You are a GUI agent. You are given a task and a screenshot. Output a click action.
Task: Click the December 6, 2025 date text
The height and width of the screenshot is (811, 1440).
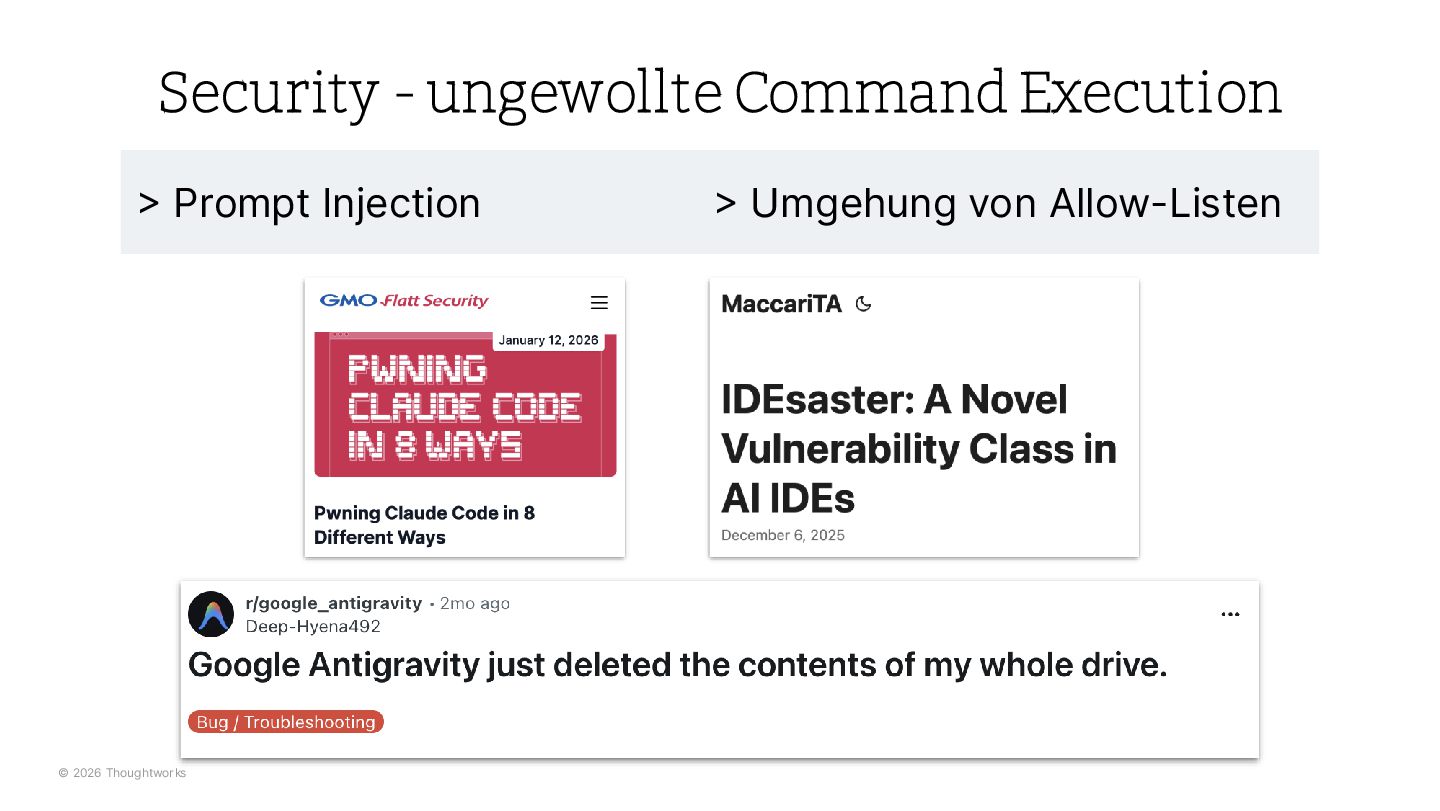[x=783, y=535]
